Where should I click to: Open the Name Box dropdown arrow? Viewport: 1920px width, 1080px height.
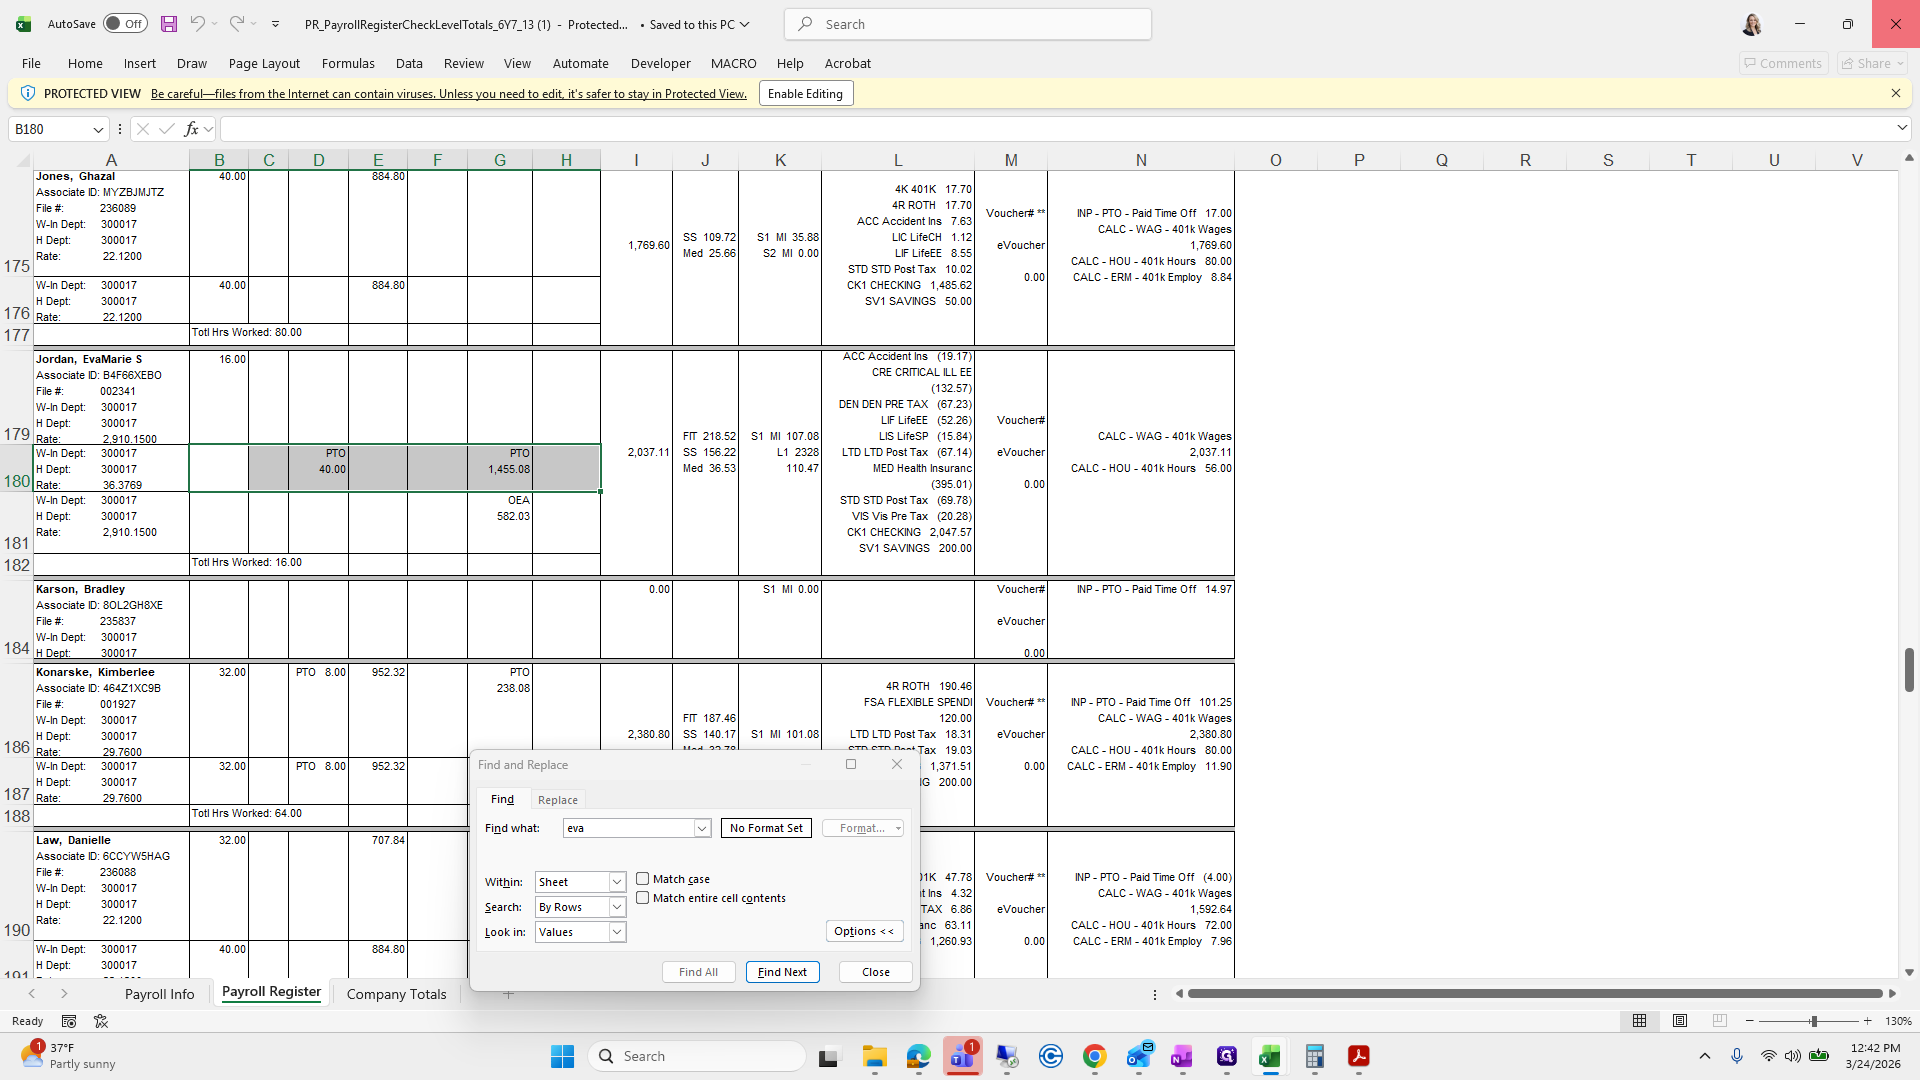98,129
